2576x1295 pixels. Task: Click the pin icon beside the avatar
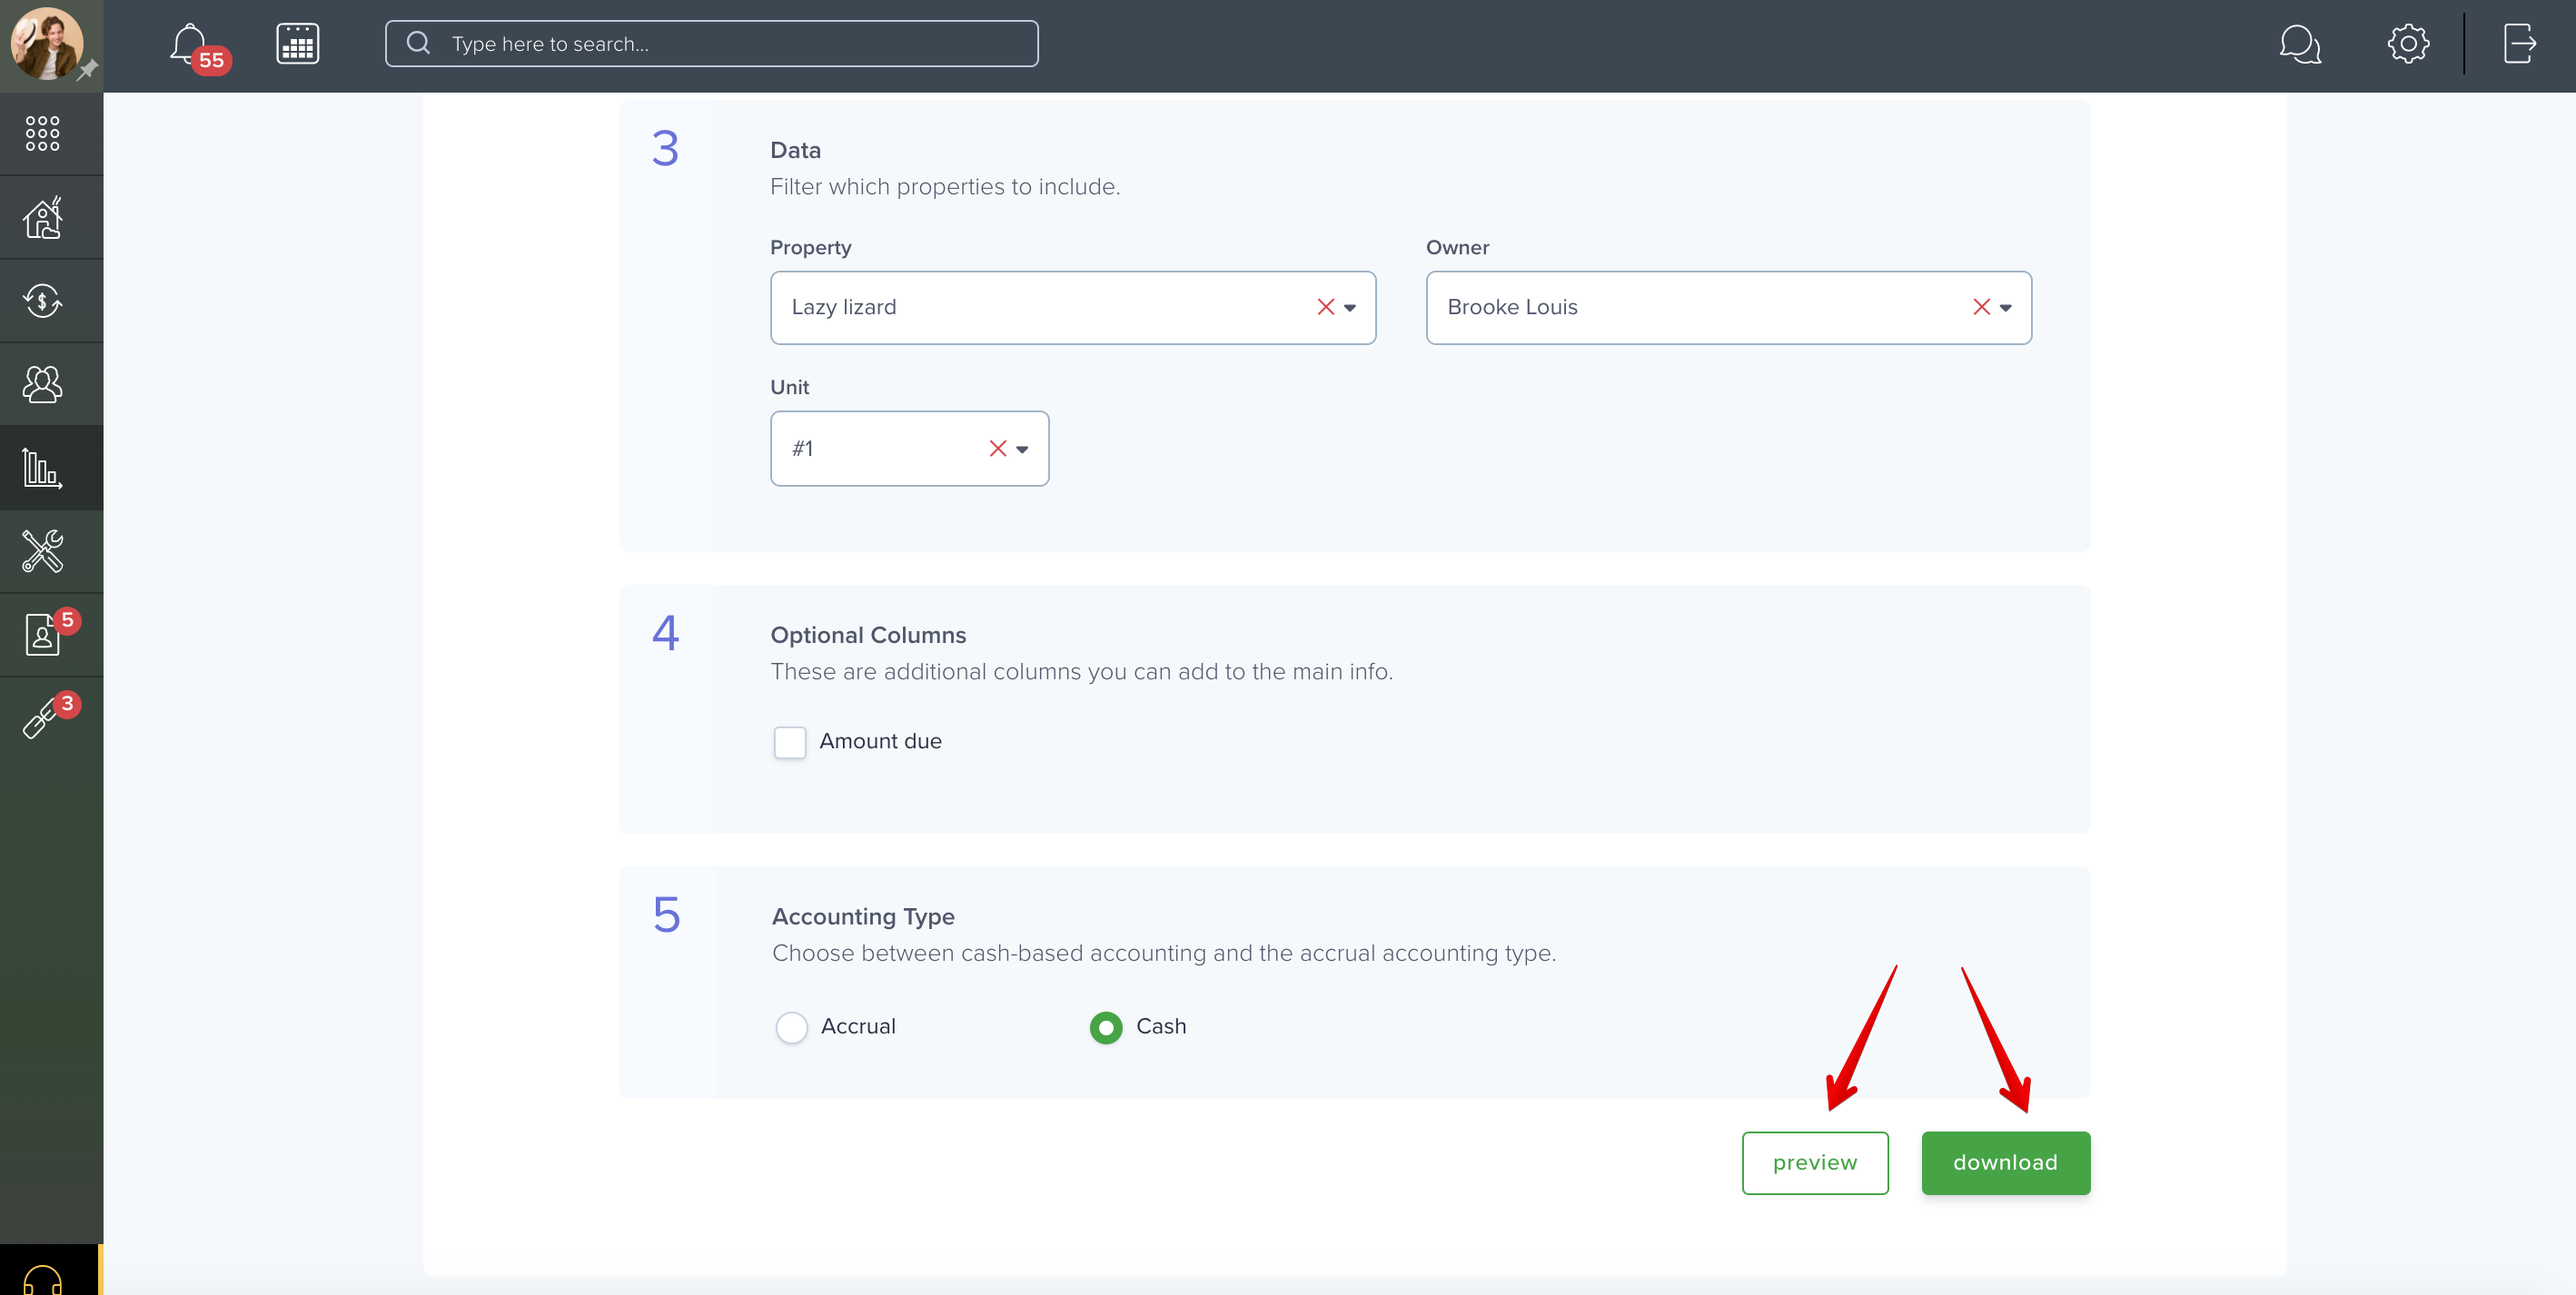coord(87,70)
